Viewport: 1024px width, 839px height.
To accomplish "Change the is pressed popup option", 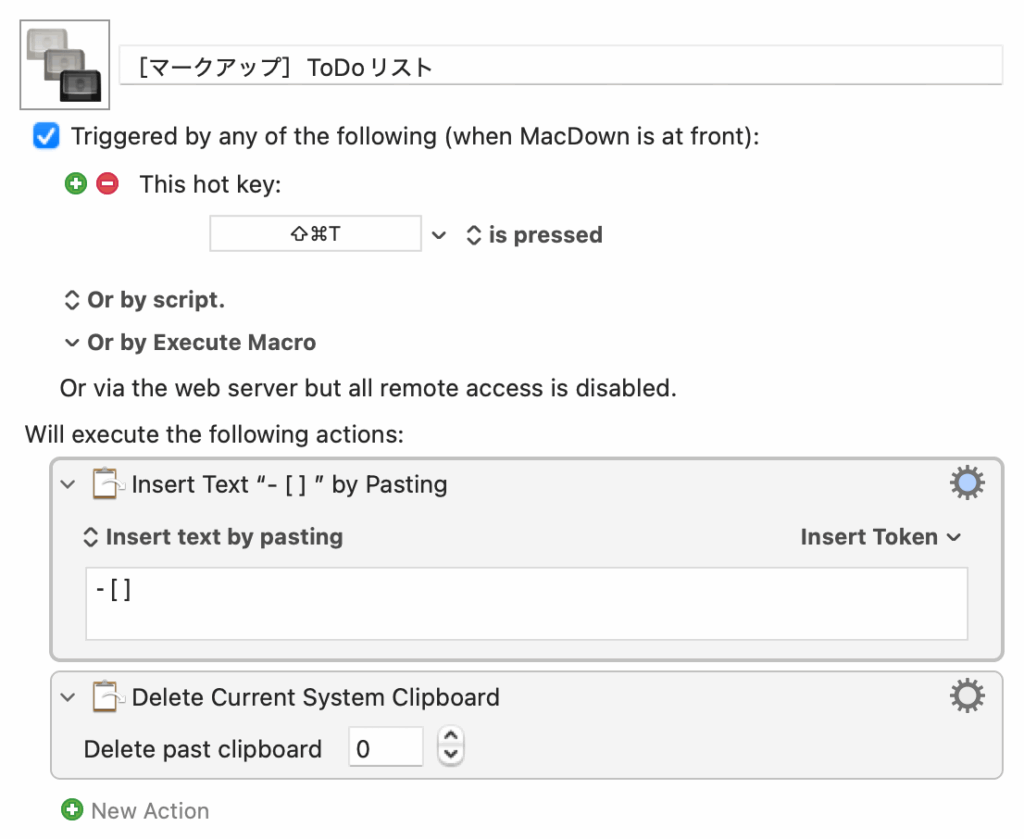I will point(534,236).
